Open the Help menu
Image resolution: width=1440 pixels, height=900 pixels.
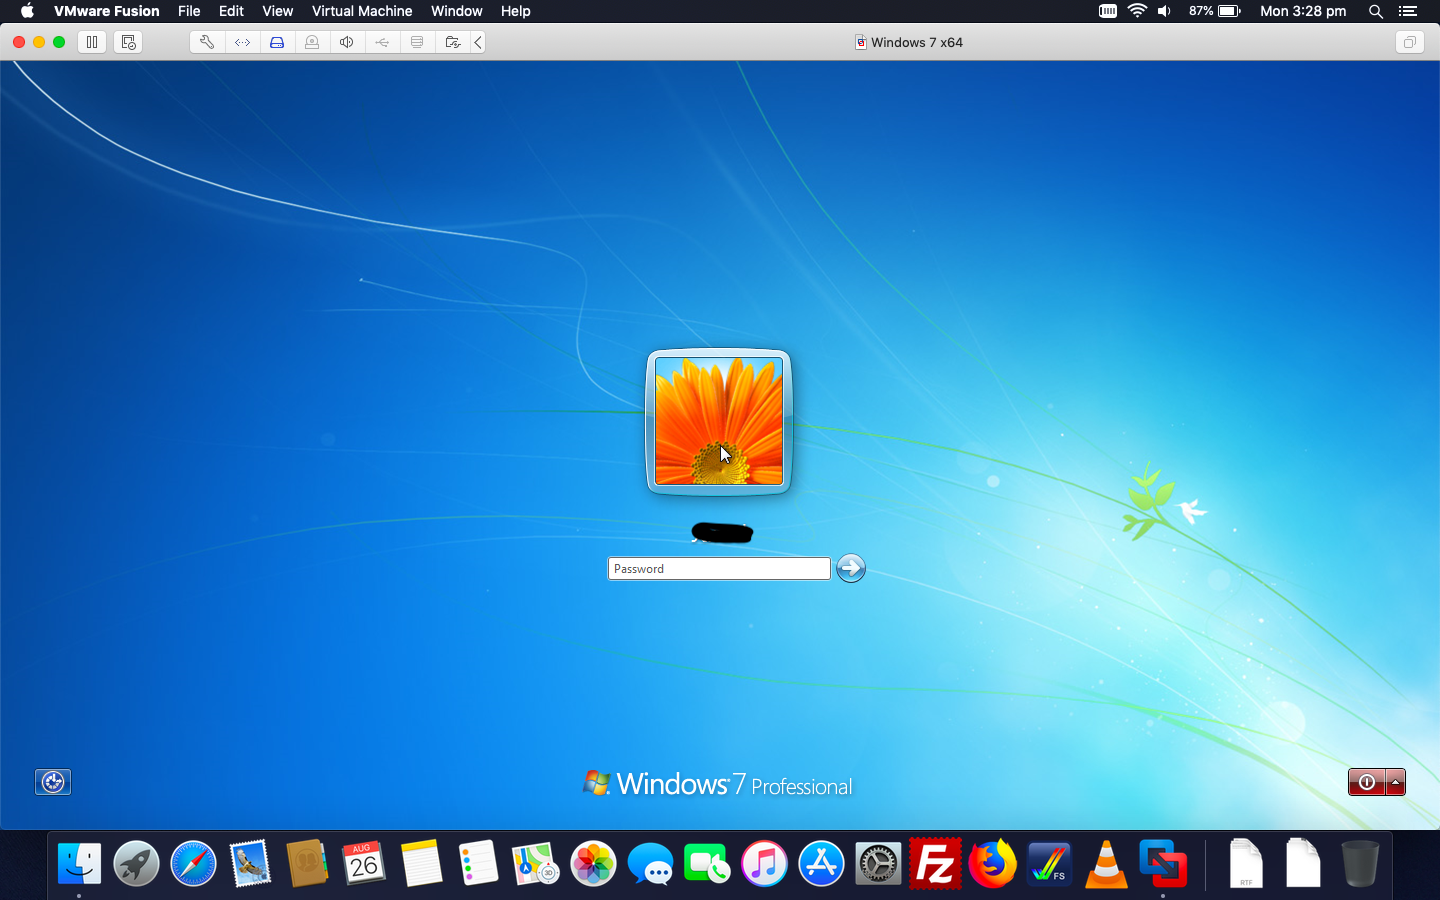click(516, 11)
